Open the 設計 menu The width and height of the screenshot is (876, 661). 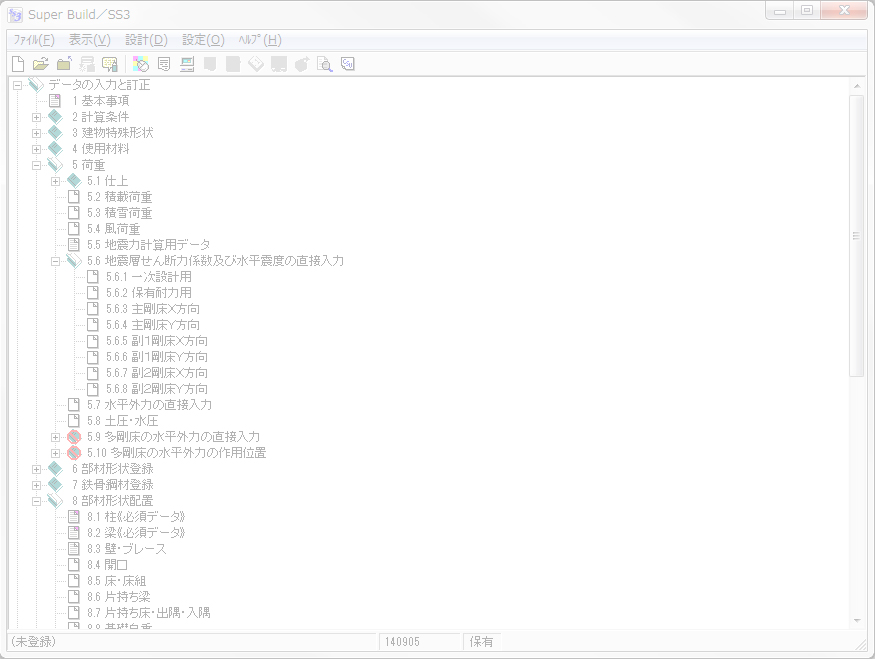click(146, 40)
